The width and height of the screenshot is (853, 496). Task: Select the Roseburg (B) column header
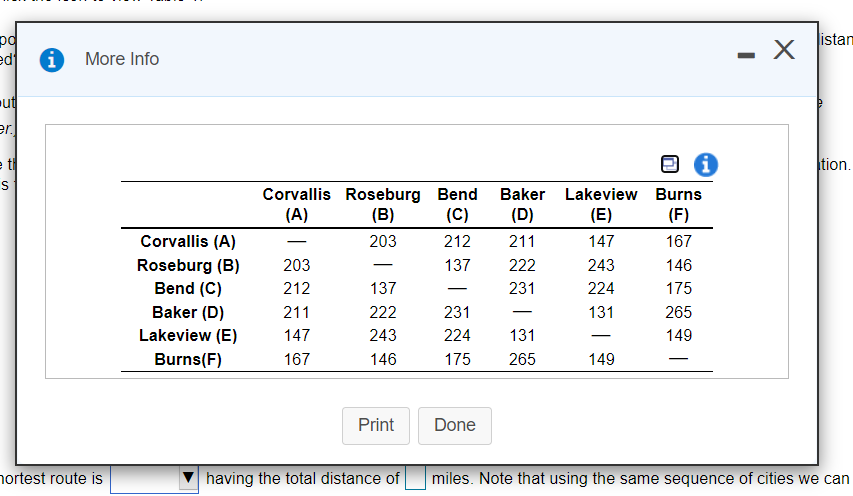point(383,204)
